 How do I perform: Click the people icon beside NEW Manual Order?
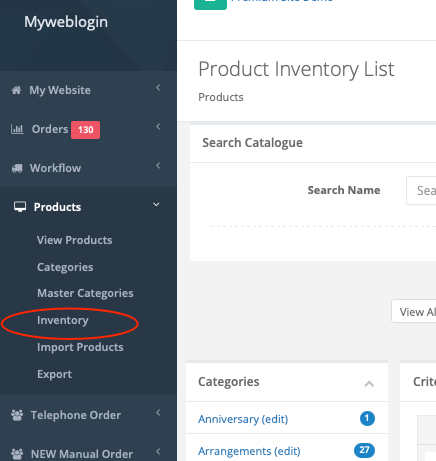click(x=17, y=454)
